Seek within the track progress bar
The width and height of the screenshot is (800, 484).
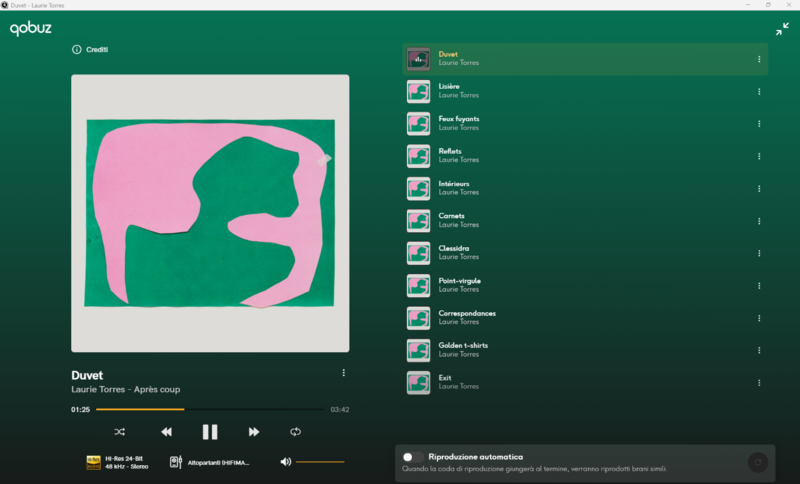210,410
